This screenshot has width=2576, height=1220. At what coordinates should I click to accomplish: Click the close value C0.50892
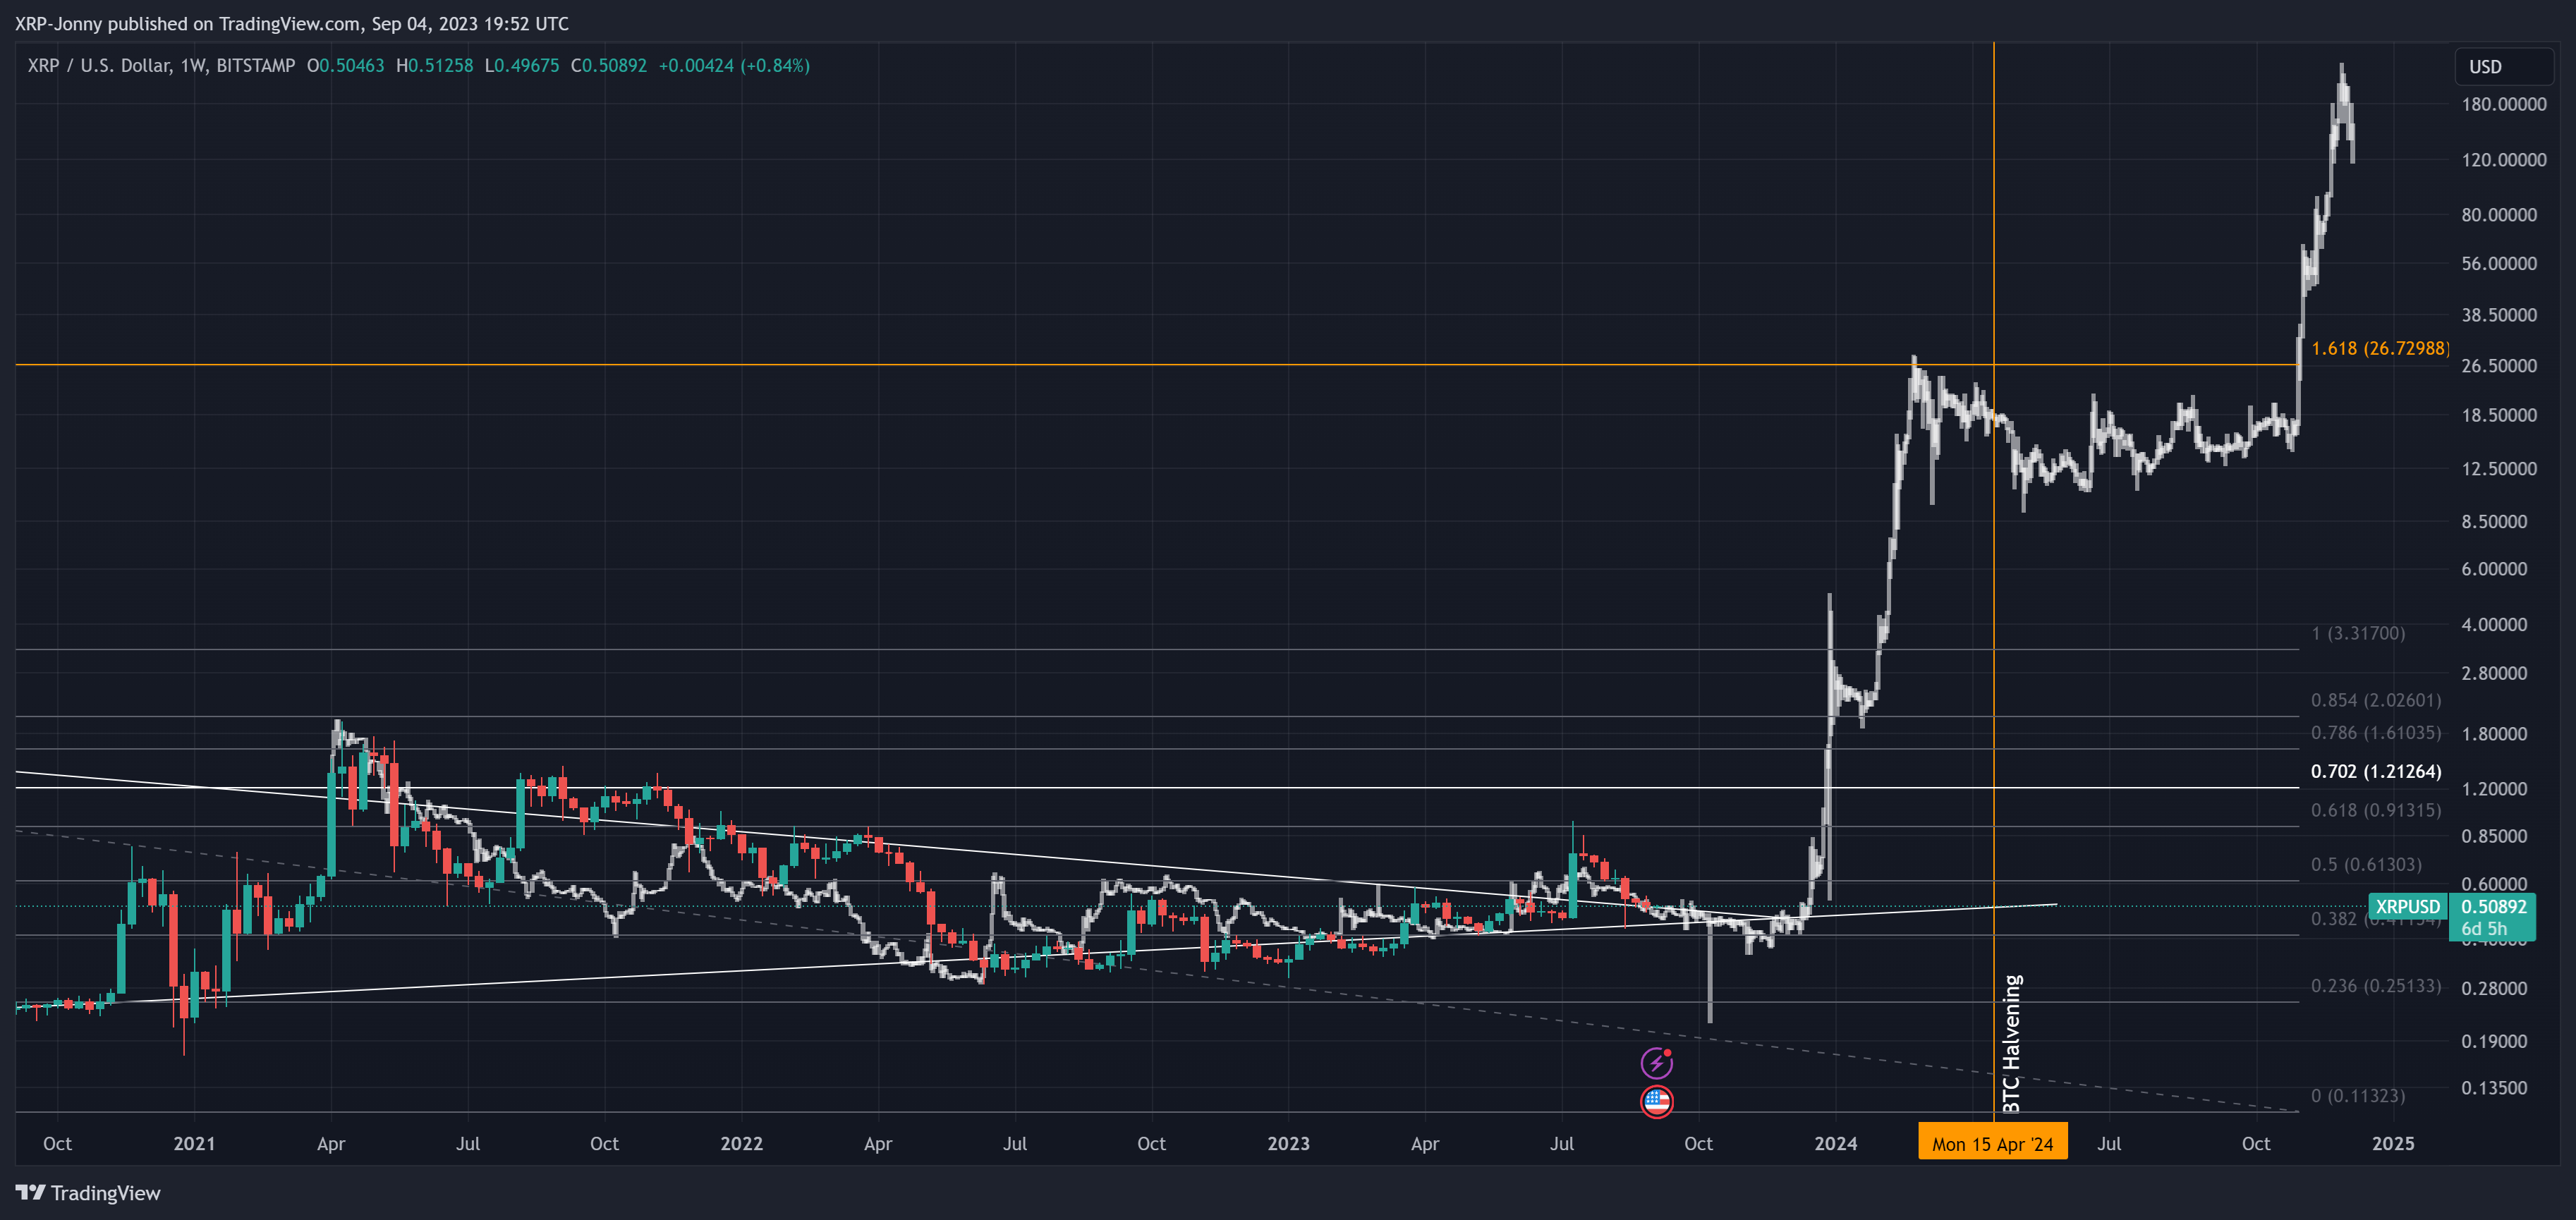pos(608,66)
